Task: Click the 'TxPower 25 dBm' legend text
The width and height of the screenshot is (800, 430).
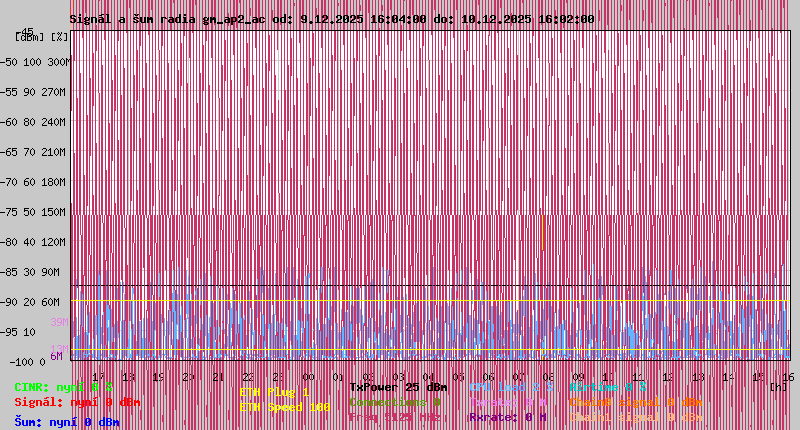Action: click(398, 388)
